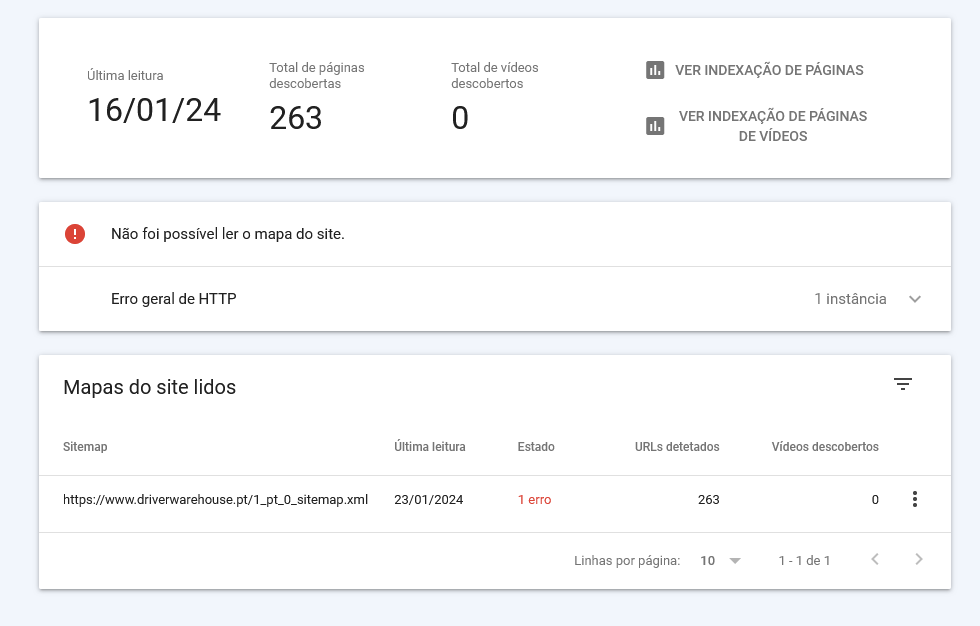Click the '1 instância' count
The height and width of the screenshot is (626, 980).
click(850, 299)
